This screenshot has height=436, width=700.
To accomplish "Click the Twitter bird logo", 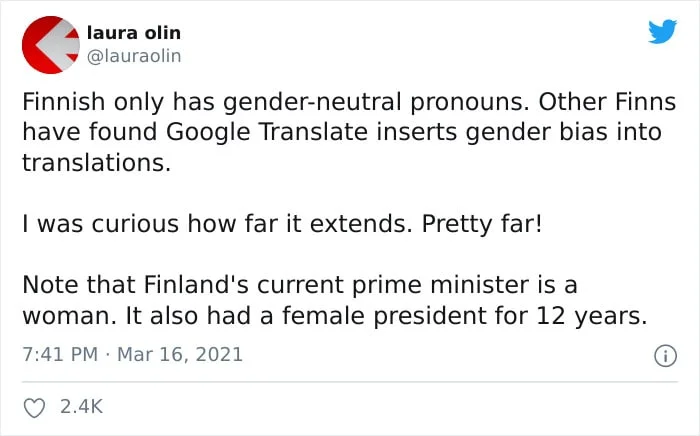I will [x=662, y=31].
